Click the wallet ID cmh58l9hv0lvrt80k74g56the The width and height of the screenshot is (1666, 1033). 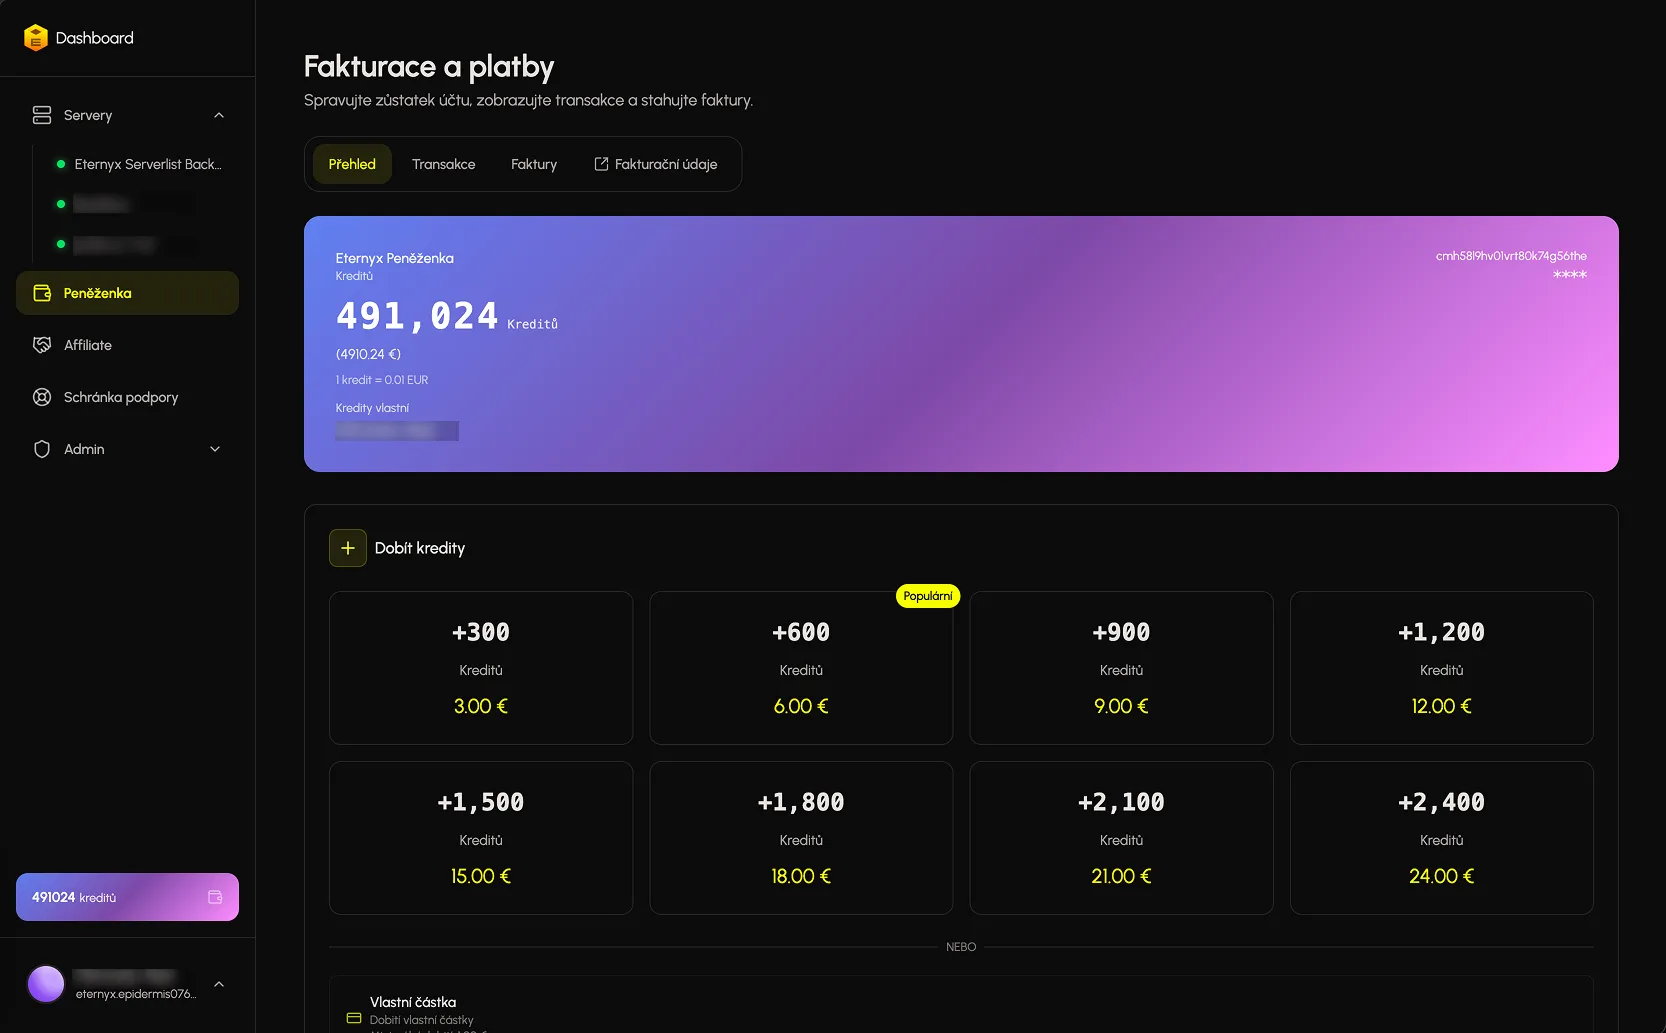click(x=1511, y=256)
